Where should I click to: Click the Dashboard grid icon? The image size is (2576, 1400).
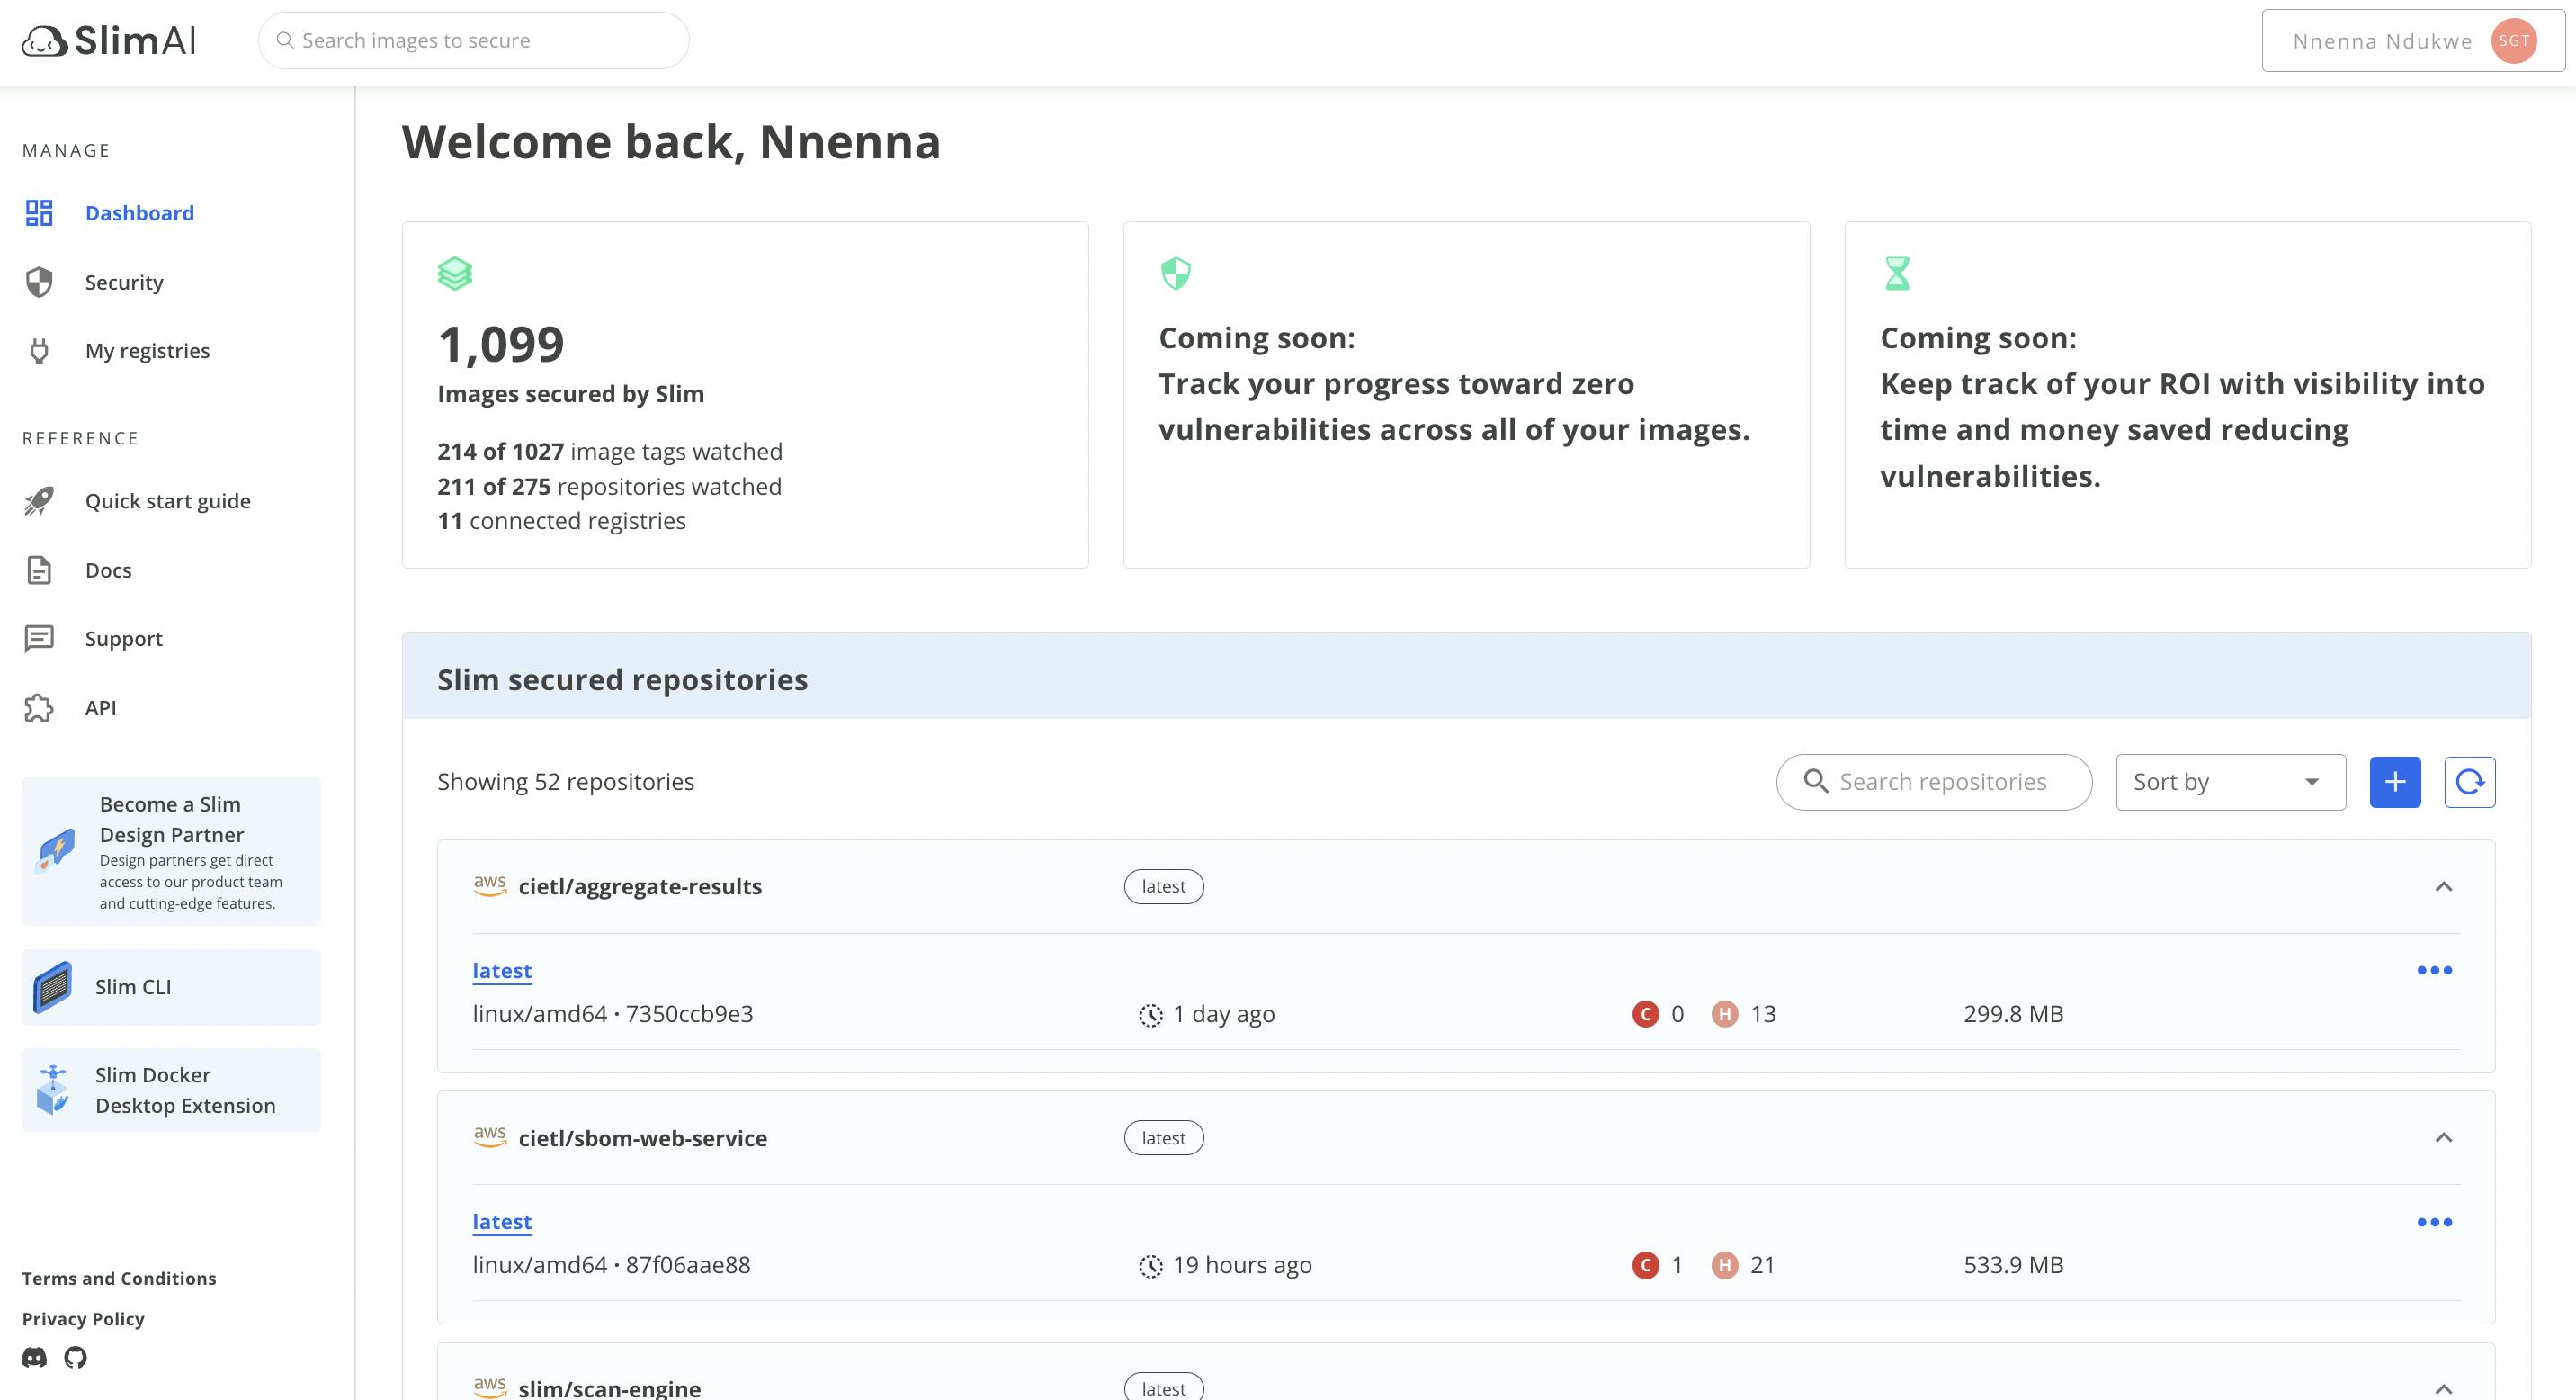(x=39, y=213)
